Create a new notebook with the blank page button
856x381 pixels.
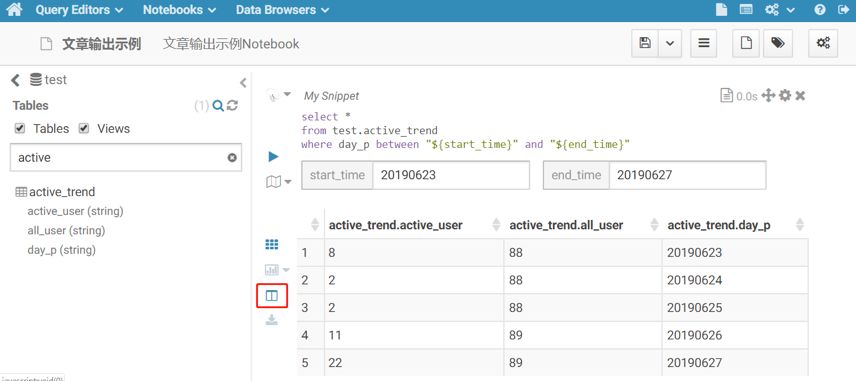point(746,43)
